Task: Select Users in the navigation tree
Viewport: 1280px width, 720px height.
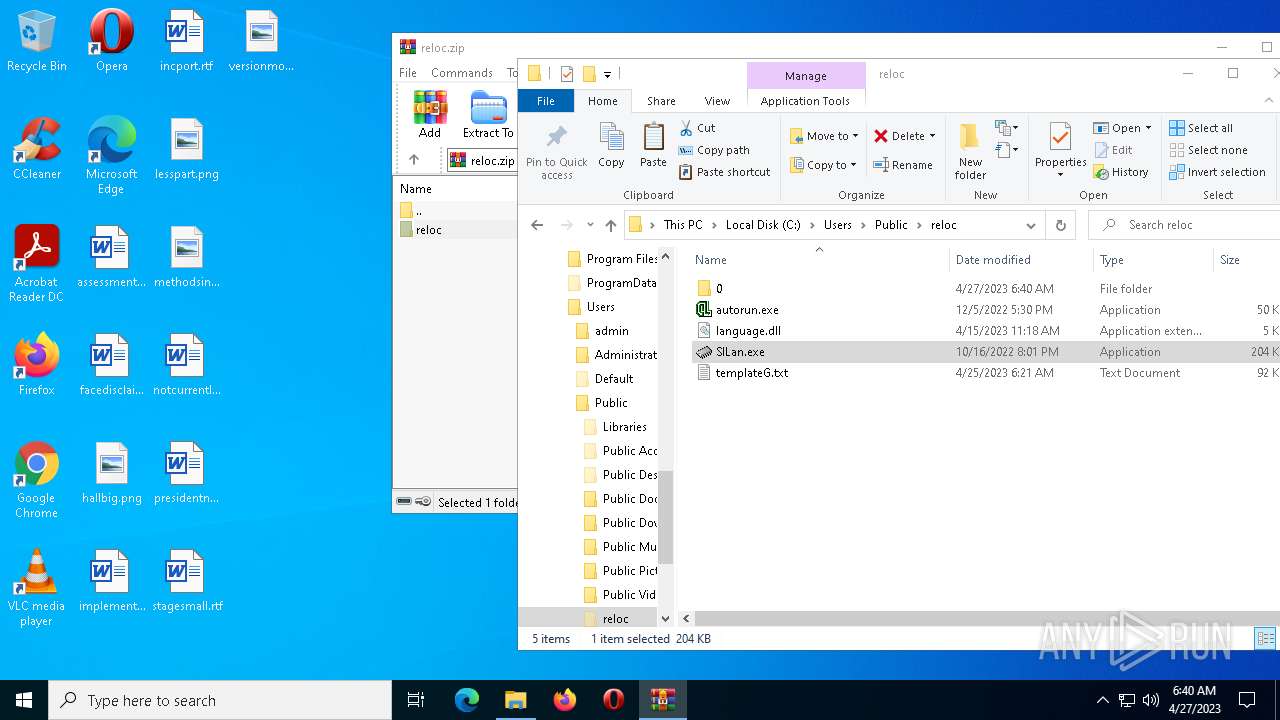Action: pos(600,307)
